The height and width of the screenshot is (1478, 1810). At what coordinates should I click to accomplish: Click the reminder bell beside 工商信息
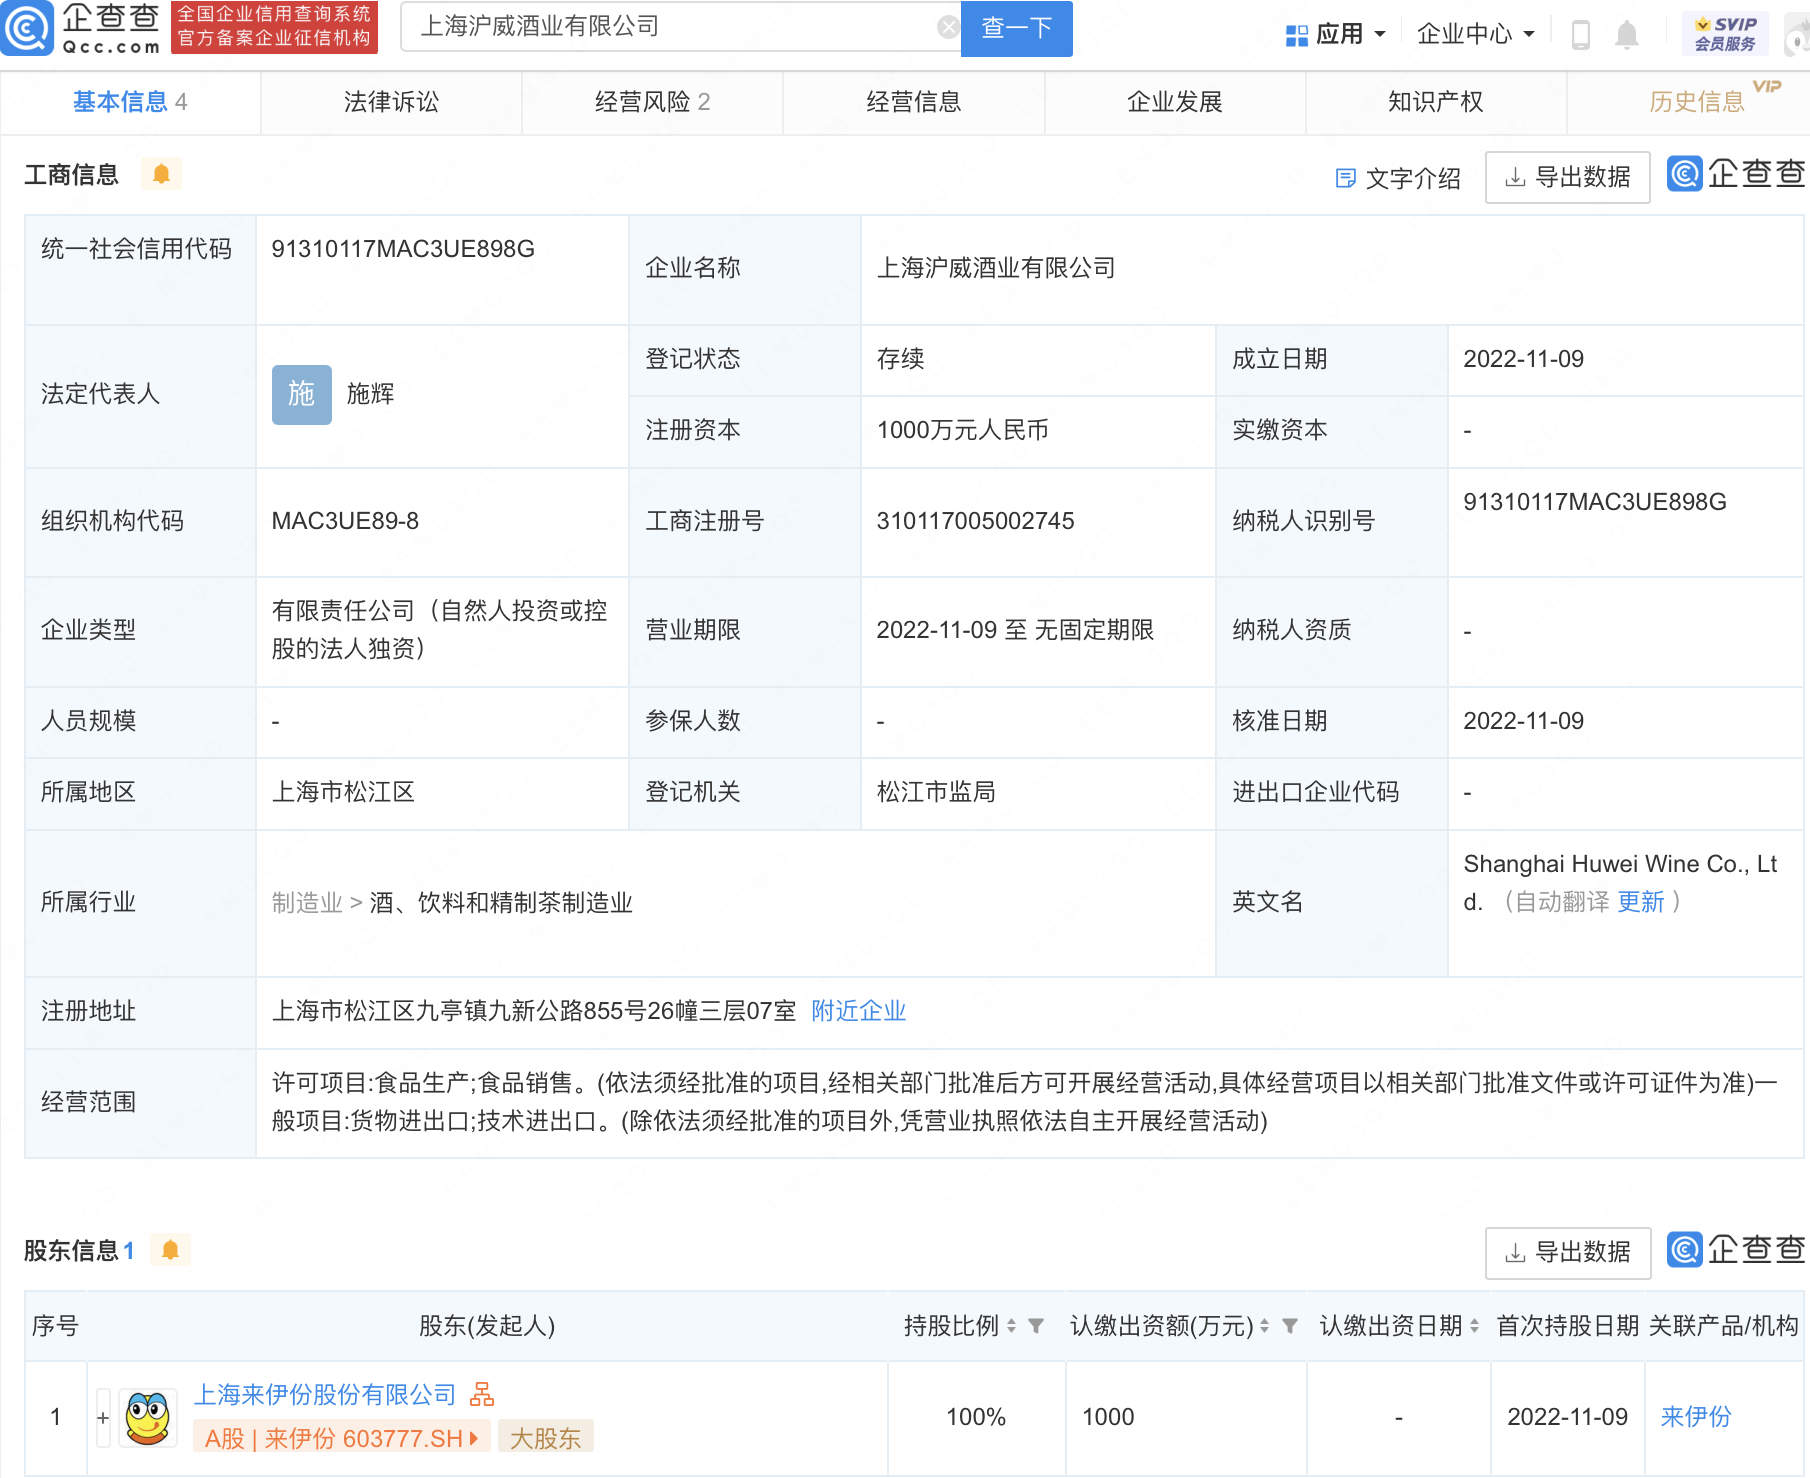click(x=161, y=173)
